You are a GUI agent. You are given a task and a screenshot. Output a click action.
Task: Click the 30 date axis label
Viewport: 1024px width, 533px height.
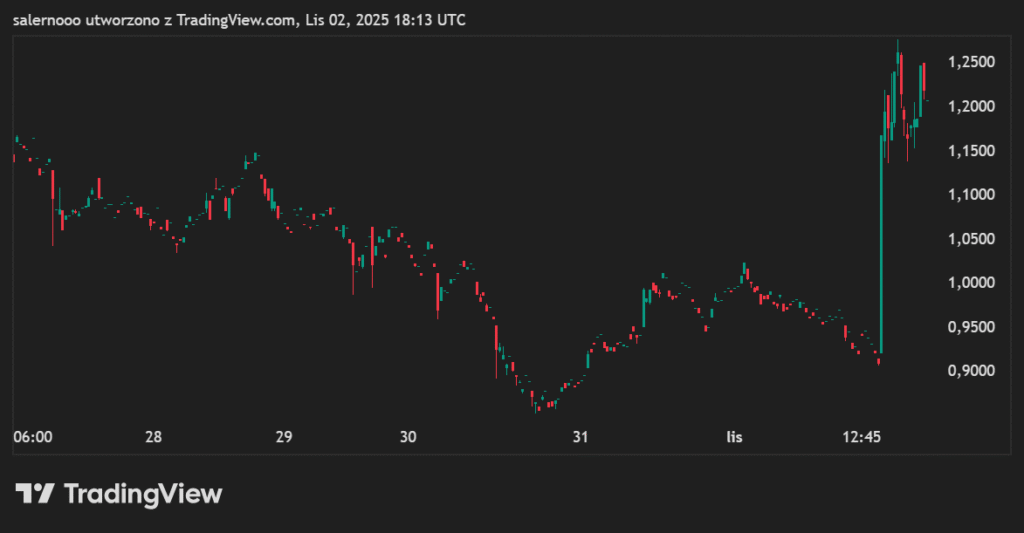407,437
